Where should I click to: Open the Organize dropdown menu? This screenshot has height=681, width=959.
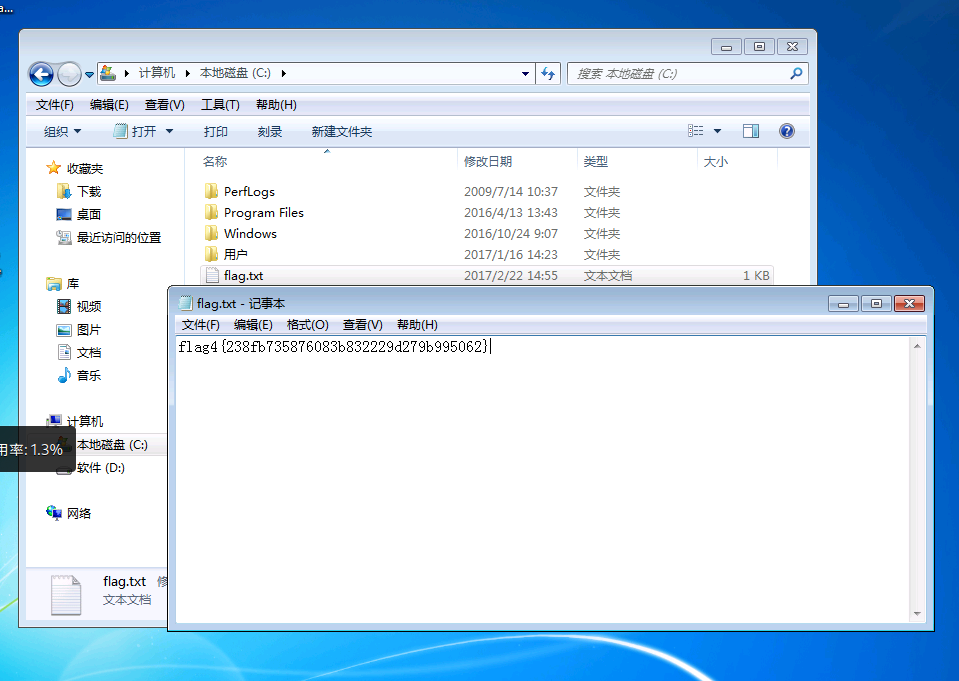[x=62, y=132]
